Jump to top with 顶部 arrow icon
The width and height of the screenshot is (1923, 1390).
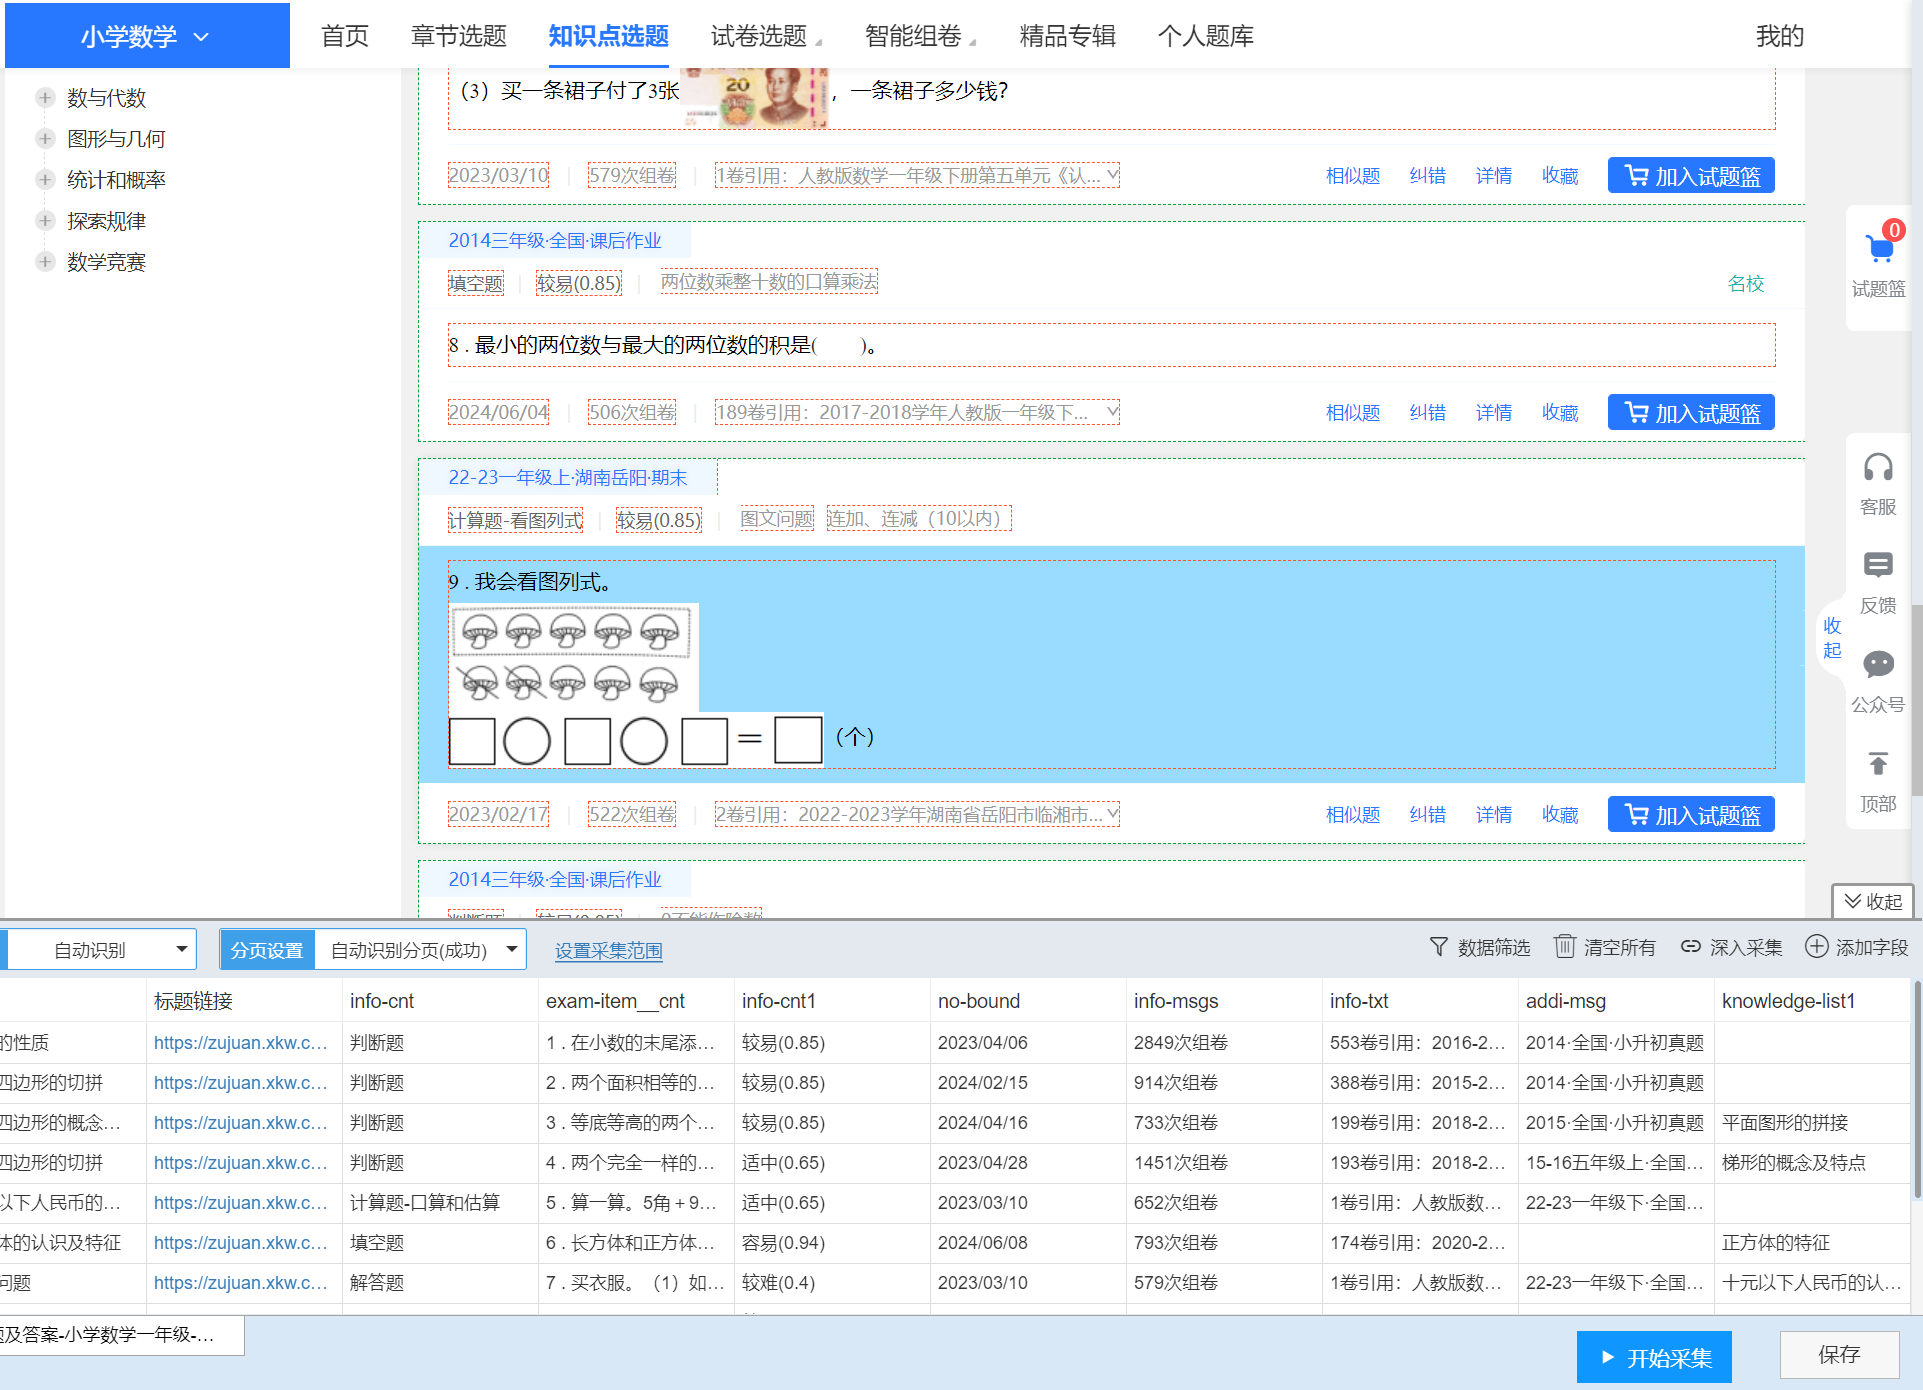tap(1878, 765)
